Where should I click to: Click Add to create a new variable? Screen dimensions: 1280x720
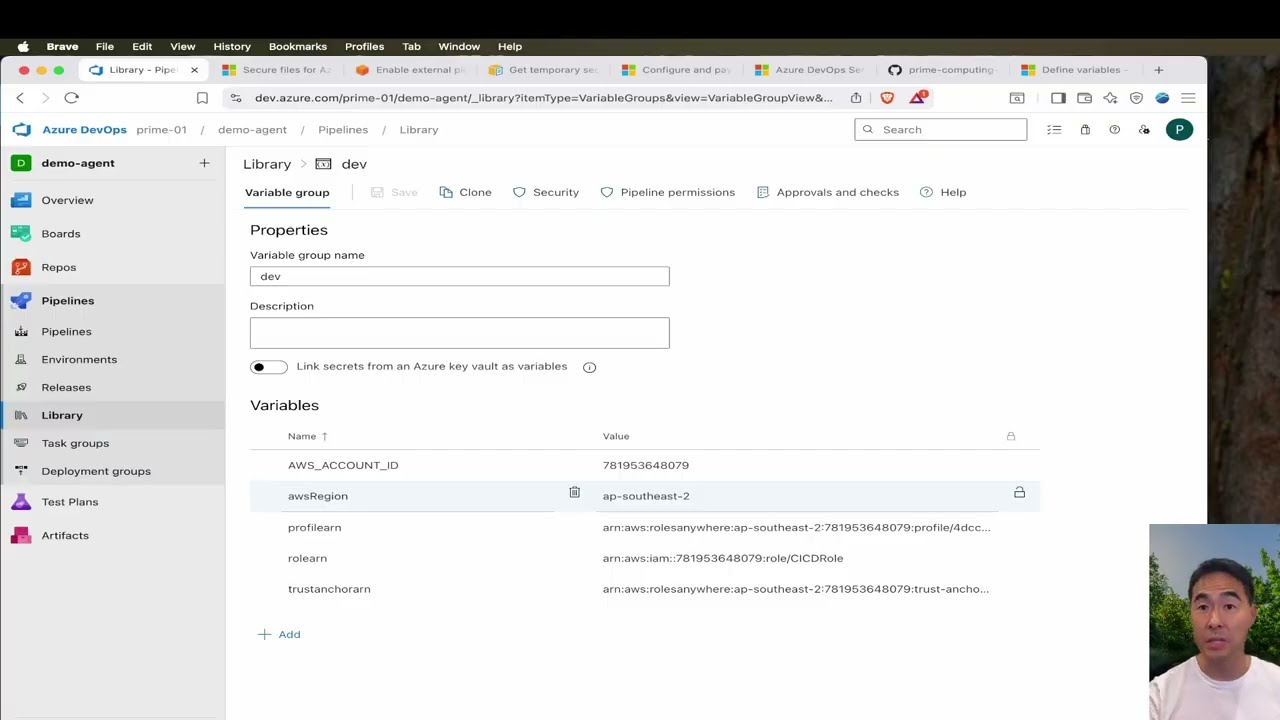(279, 634)
